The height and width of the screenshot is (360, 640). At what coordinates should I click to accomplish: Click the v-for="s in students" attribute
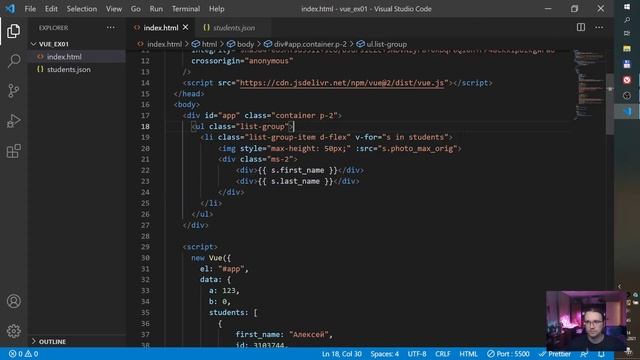(x=402, y=137)
